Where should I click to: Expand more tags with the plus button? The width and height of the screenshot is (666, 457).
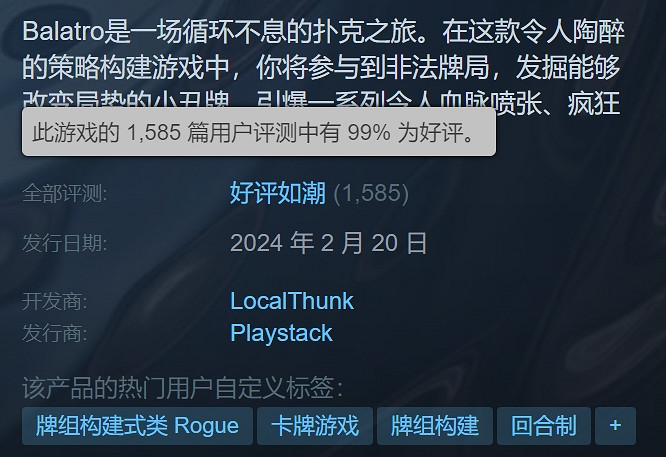(x=615, y=426)
